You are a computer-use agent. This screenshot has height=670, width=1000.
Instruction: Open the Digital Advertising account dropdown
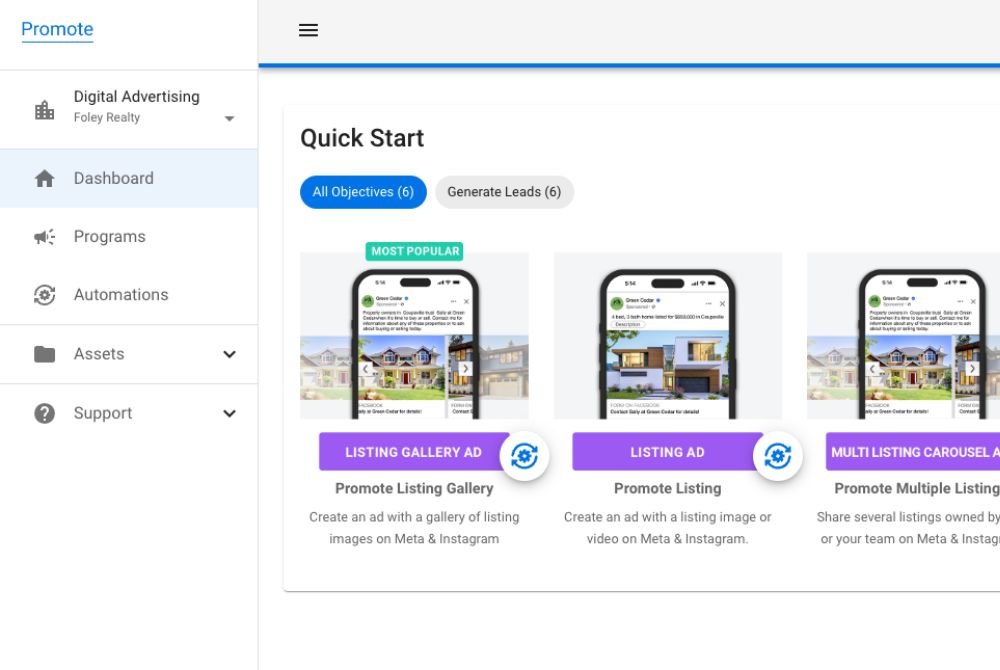point(229,118)
